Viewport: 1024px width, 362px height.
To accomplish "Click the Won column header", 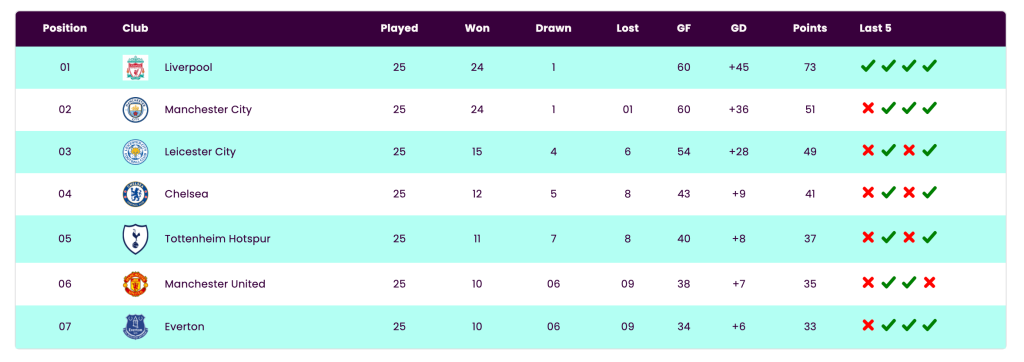I will pos(477,28).
